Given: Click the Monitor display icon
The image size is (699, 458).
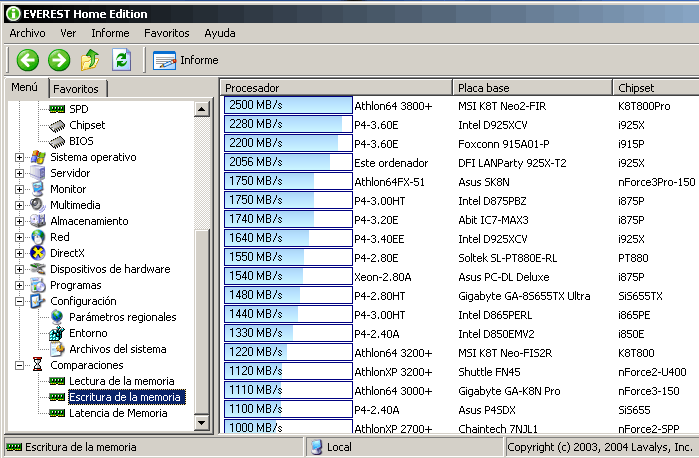Looking at the screenshot, I should (38, 189).
